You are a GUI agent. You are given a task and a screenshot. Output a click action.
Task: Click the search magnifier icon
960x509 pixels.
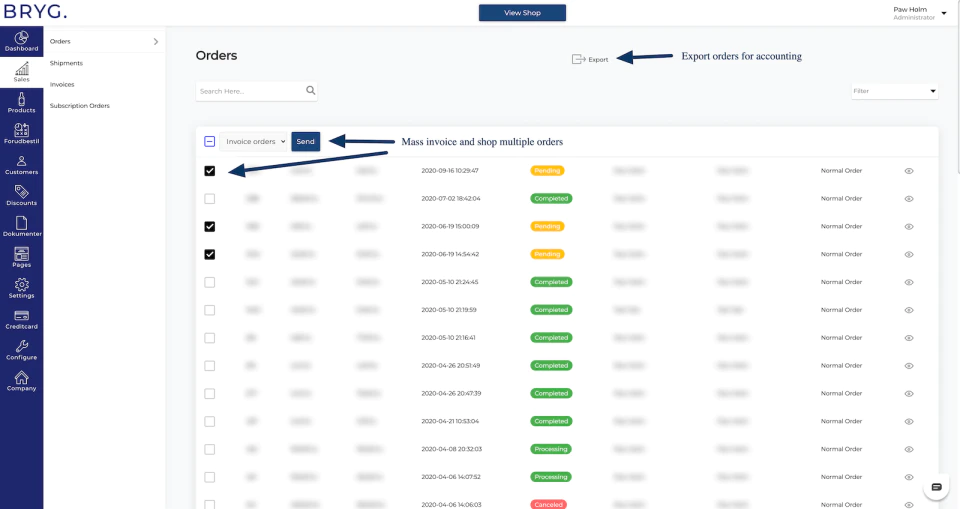(310, 91)
